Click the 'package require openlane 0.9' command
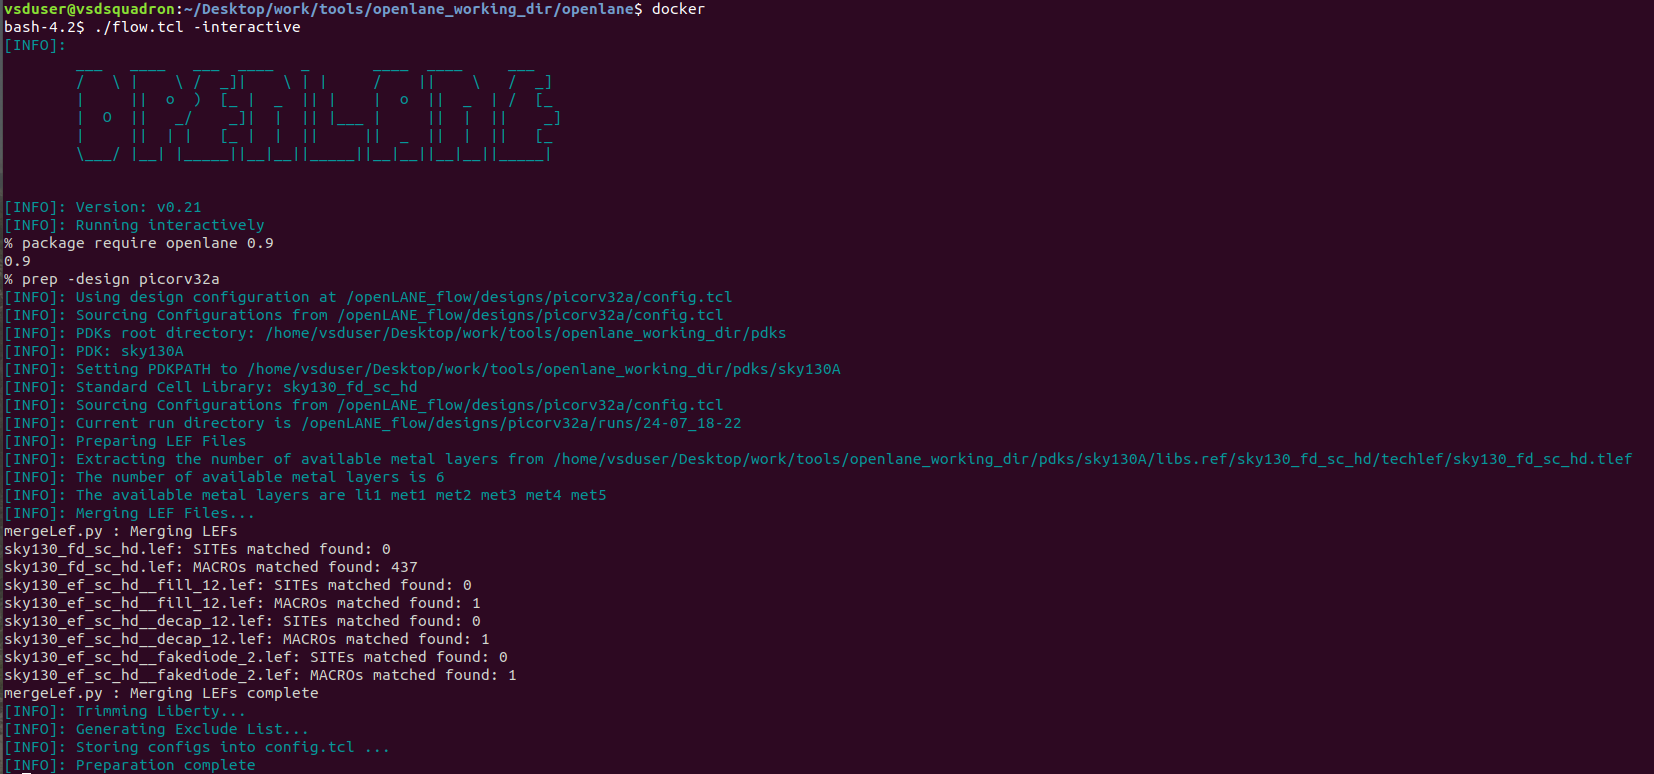This screenshot has width=1654, height=774. click(147, 243)
